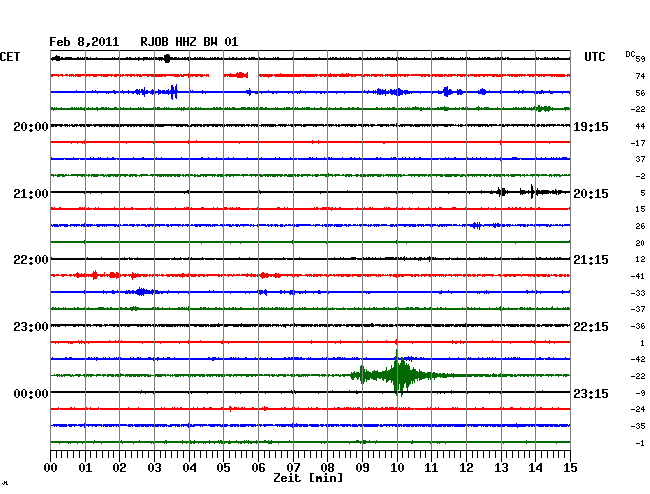Viewport: 650px width, 494px height.
Task: Click the DC offset value "-35"
Action: [x=638, y=426]
